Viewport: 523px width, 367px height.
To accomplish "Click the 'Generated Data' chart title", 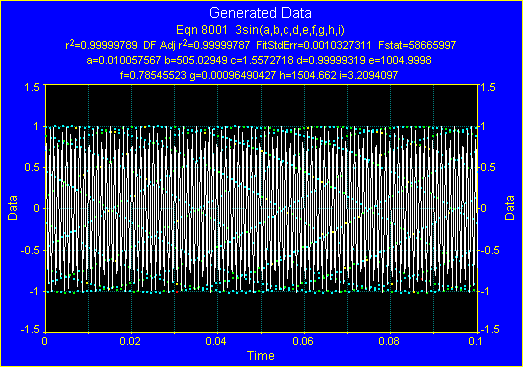I will pos(260,13).
